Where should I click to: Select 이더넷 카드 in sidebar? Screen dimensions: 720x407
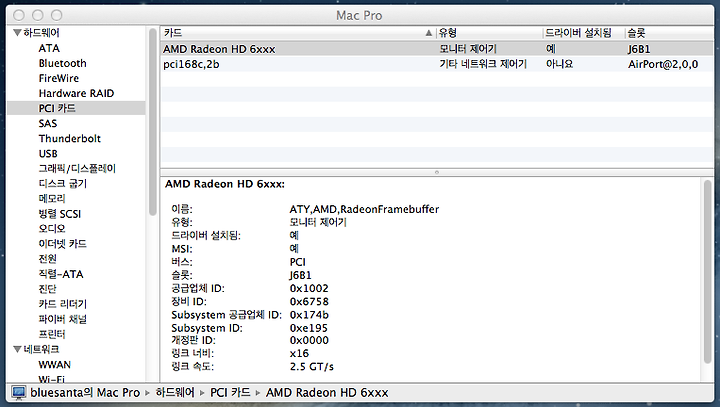pos(62,244)
